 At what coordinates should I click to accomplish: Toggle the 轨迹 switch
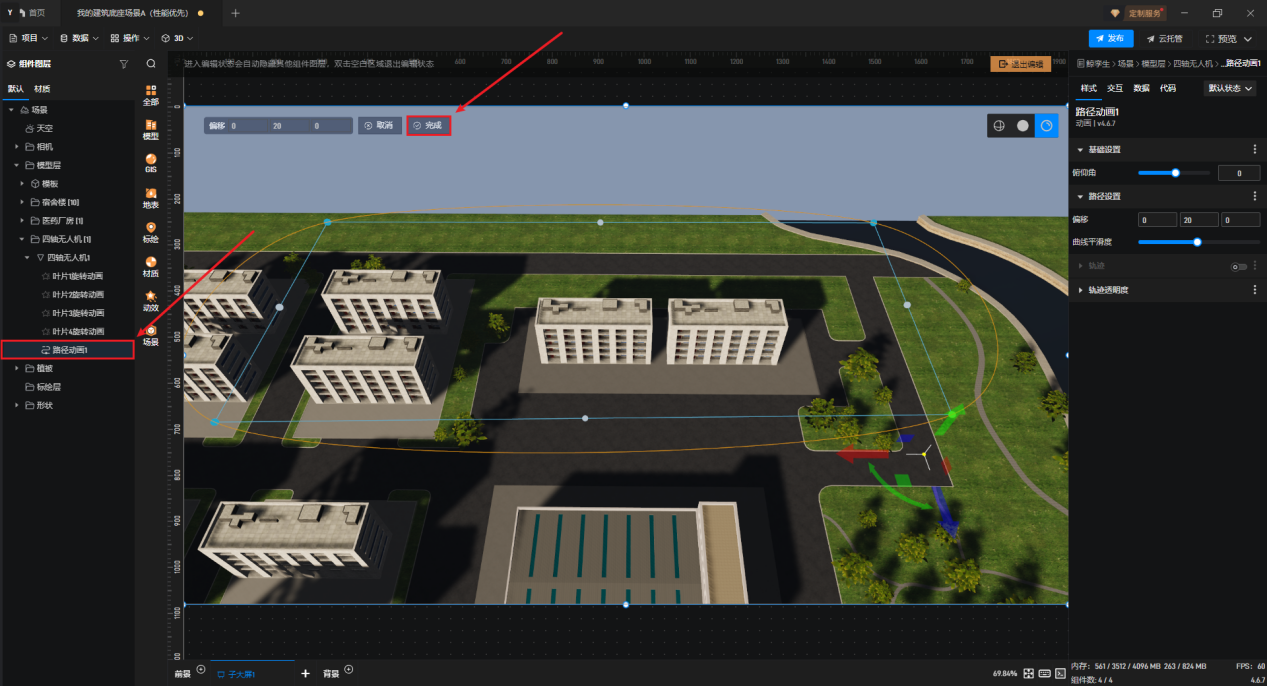click(x=1240, y=266)
